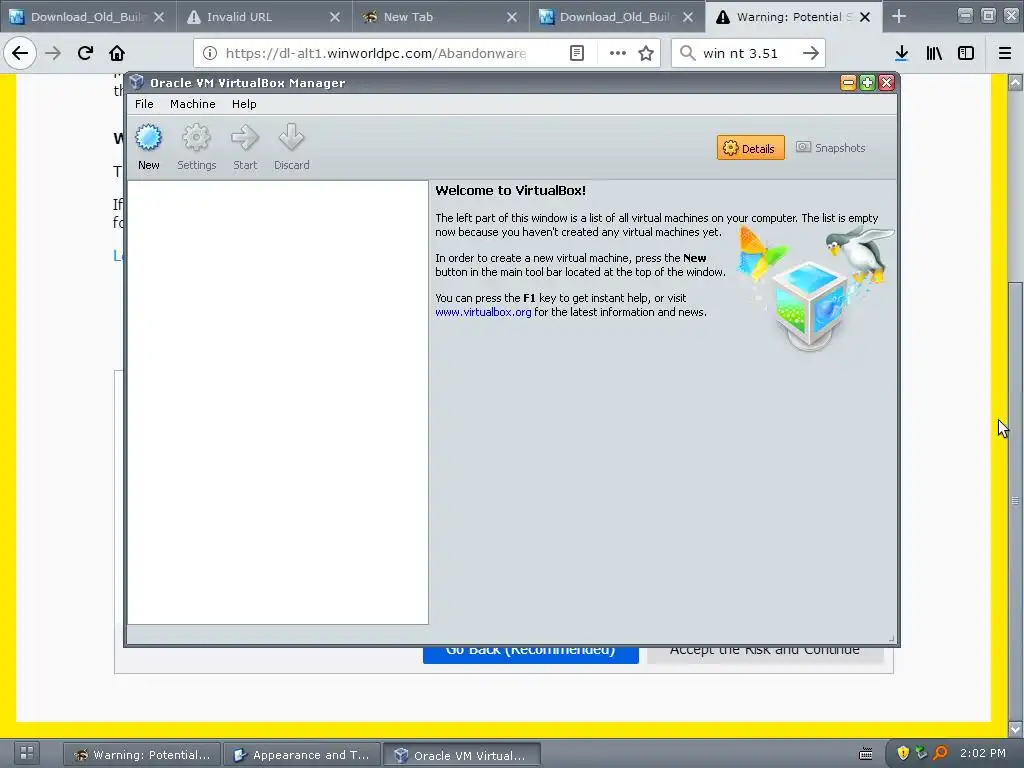Click the search box containing win nt 3.51
Screen dimensions: 1024x768
tap(748, 53)
